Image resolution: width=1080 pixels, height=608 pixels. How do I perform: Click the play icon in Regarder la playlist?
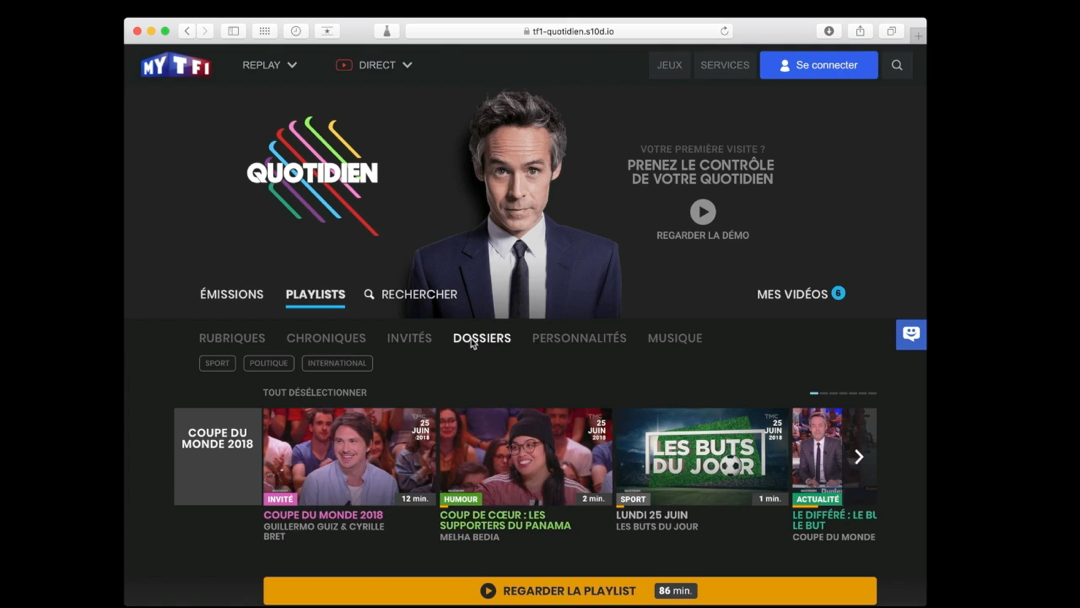pyautogui.click(x=488, y=591)
